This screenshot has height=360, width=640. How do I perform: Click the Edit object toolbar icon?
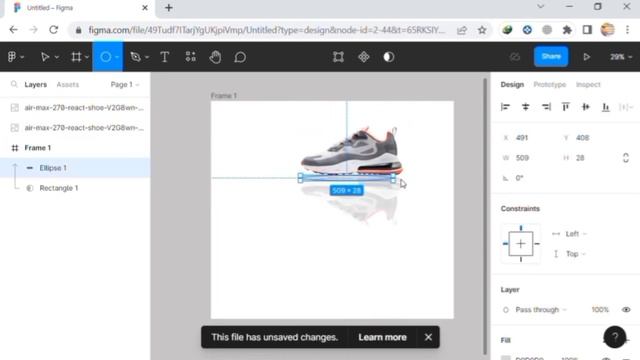pyautogui.click(x=338, y=57)
